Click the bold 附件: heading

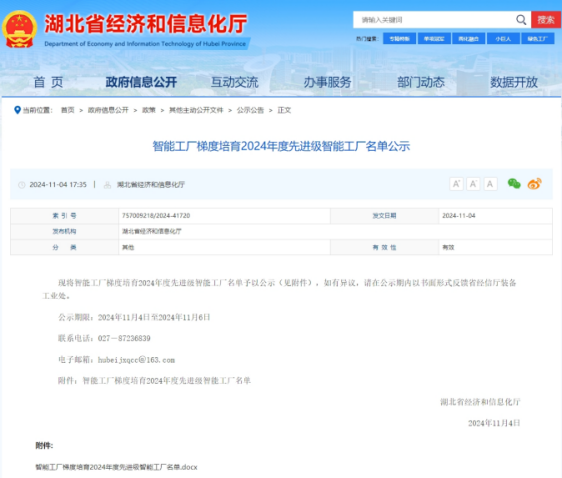point(44,445)
